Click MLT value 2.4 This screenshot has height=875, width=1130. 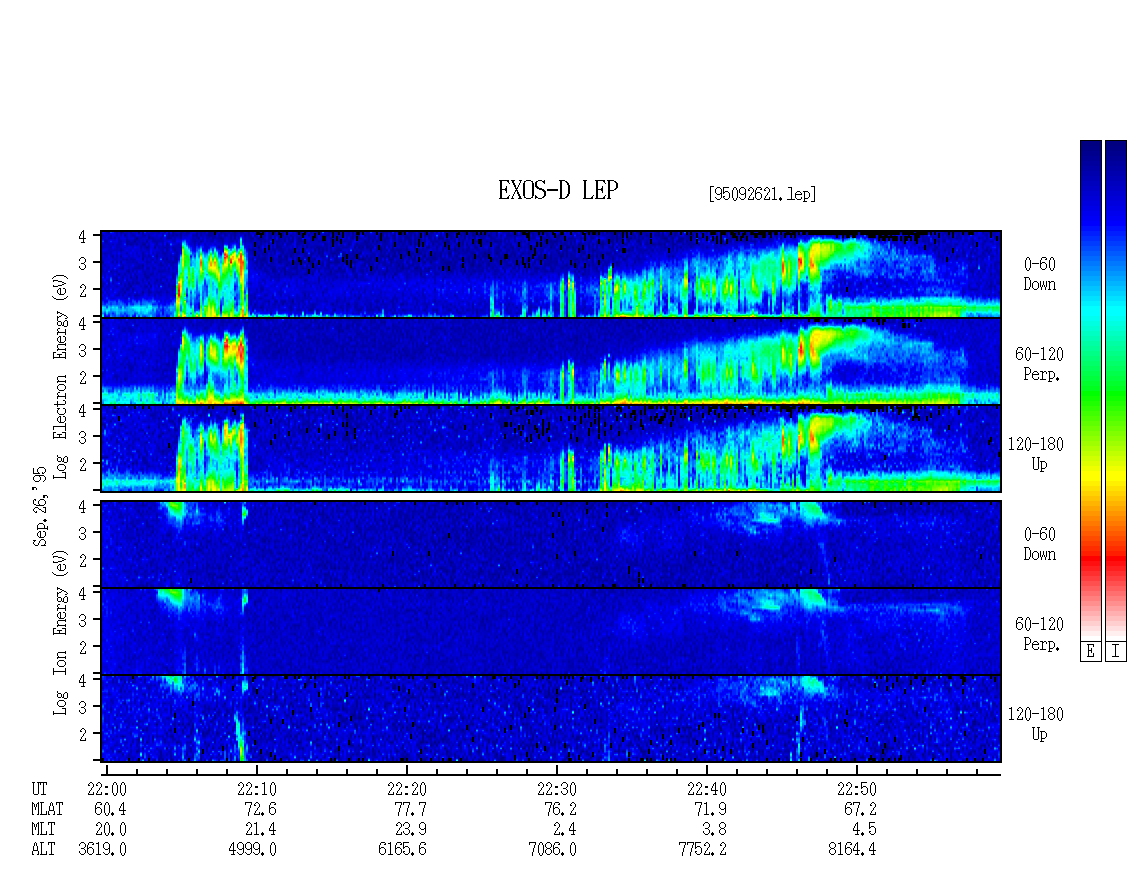pos(564,830)
